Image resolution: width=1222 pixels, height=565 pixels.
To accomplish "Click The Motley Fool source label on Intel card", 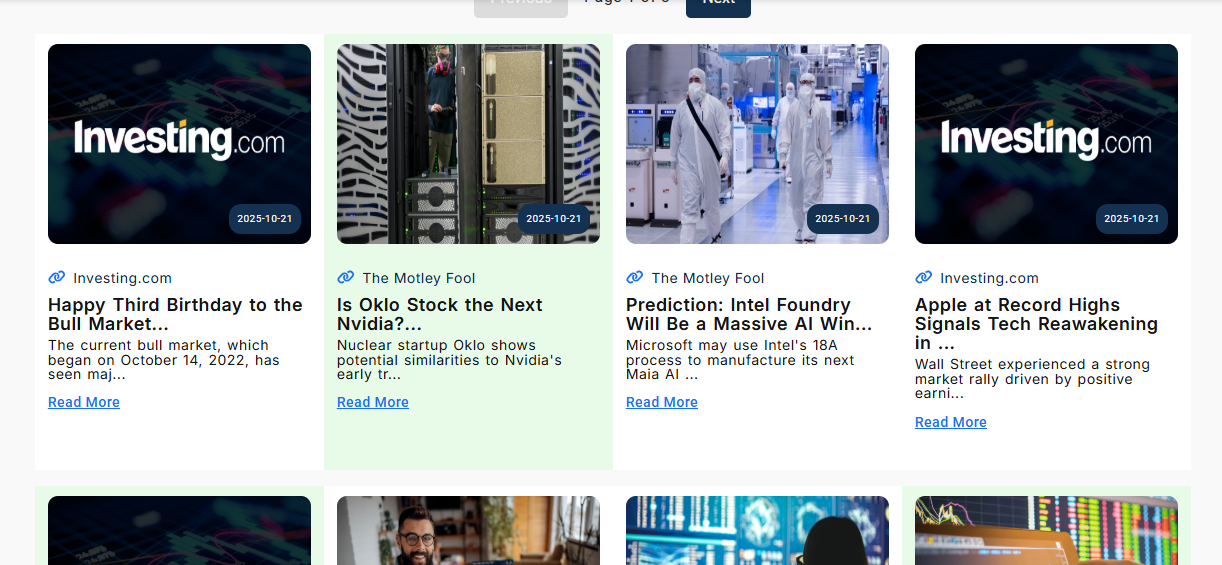I will [708, 278].
